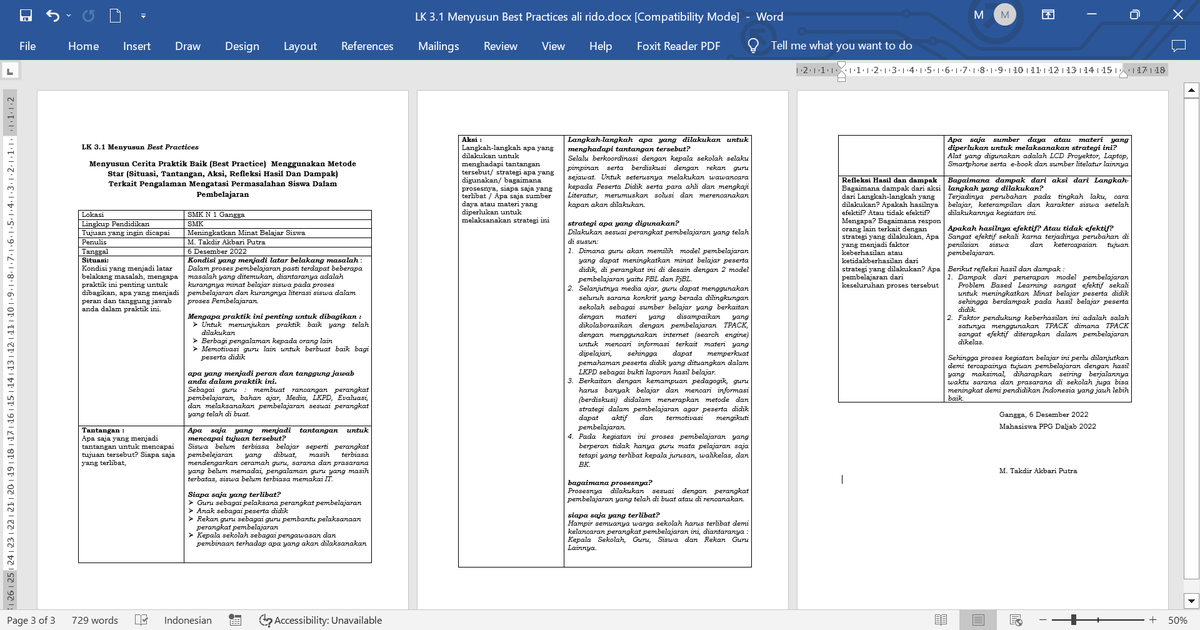Image resolution: width=1200 pixels, height=630 pixels.
Task: Switch to the Home ribbon tab
Action: click(83, 46)
